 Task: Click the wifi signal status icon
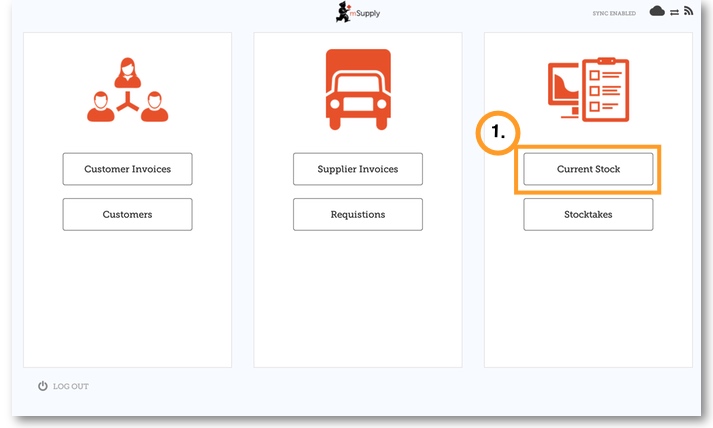688,12
